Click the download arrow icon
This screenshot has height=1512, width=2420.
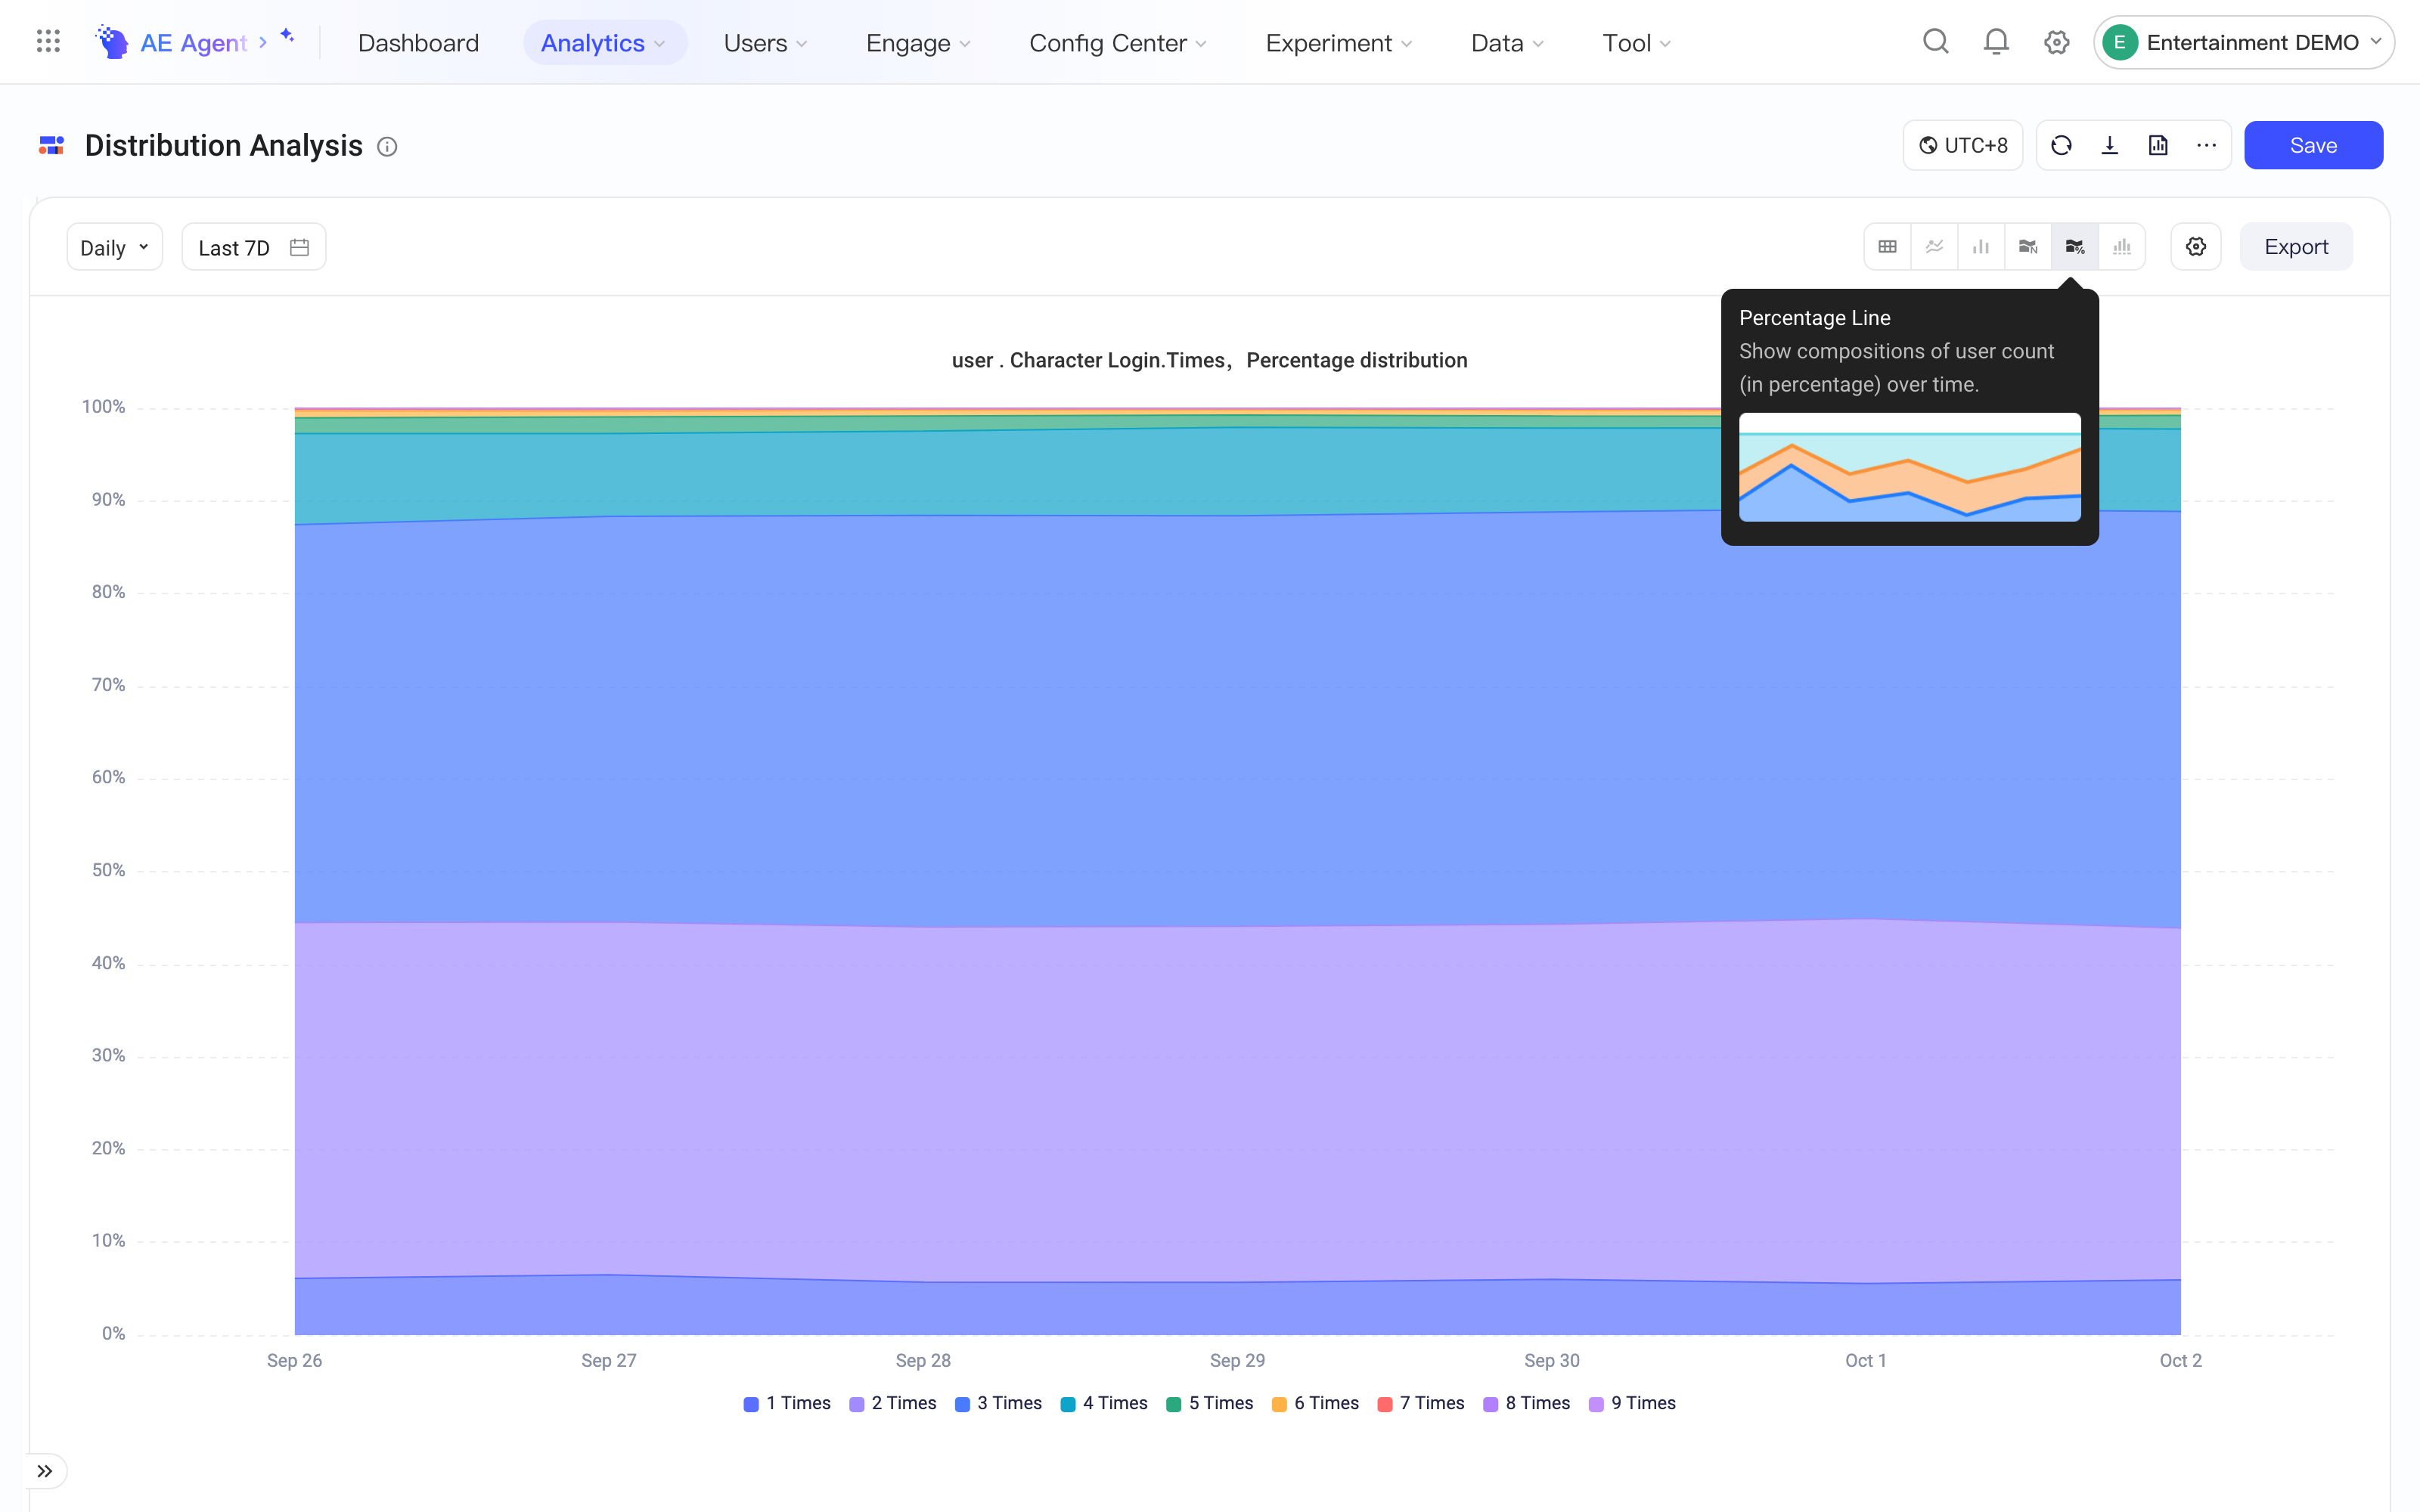click(x=2110, y=145)
